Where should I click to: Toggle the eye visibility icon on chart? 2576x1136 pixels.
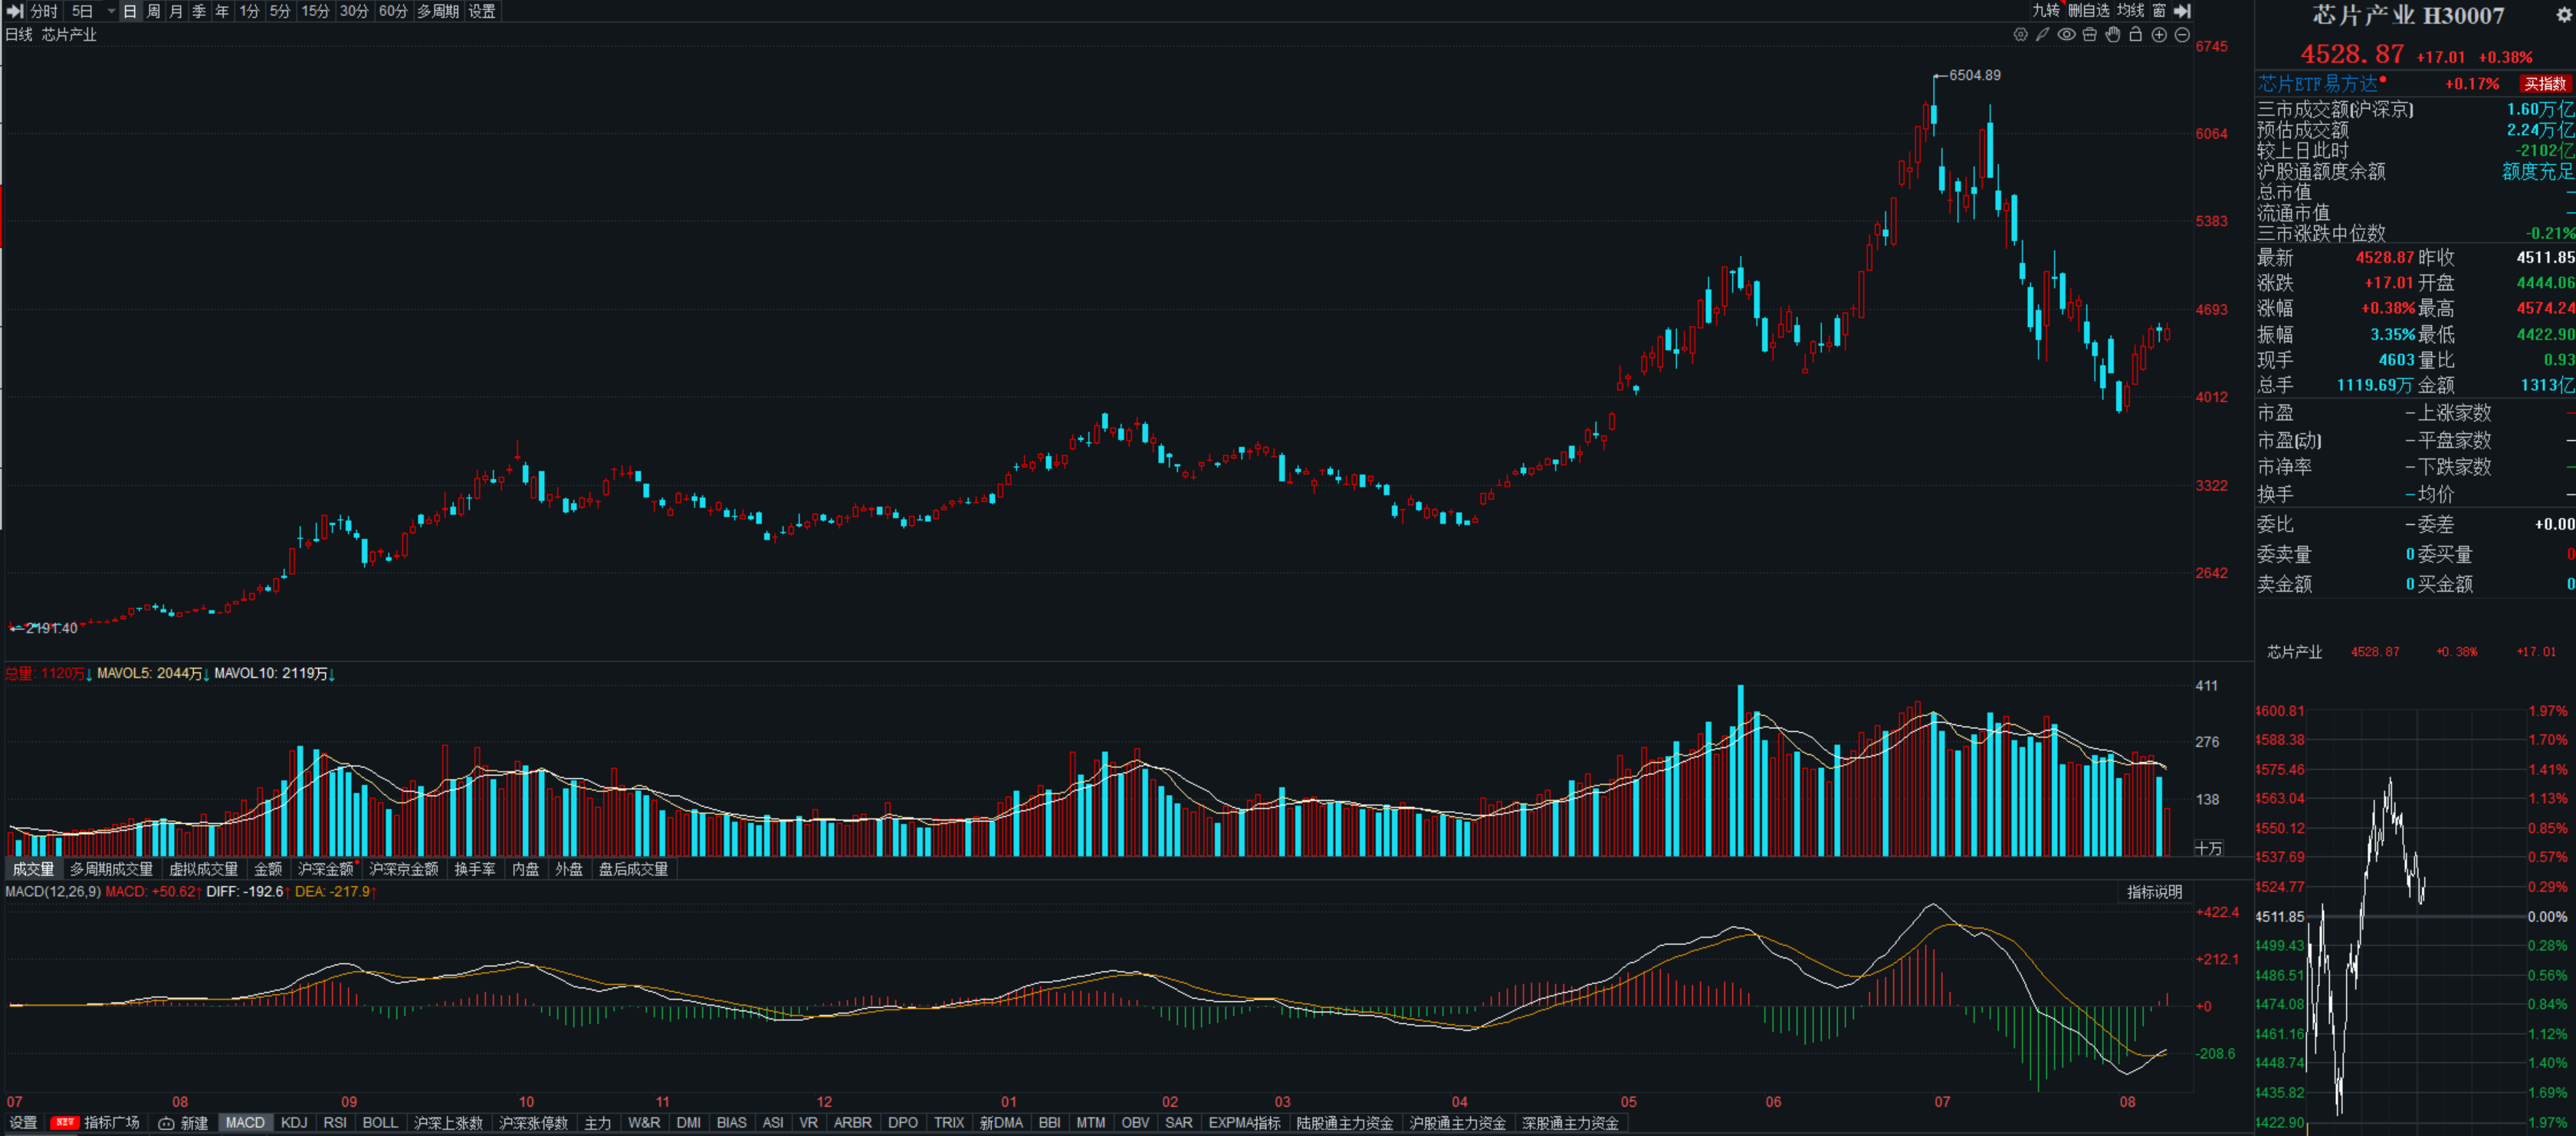point(2066,35)
